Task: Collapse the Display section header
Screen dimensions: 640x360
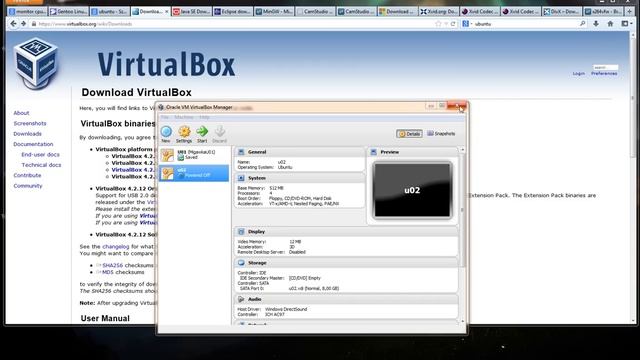Action: [x=347, y=231]
